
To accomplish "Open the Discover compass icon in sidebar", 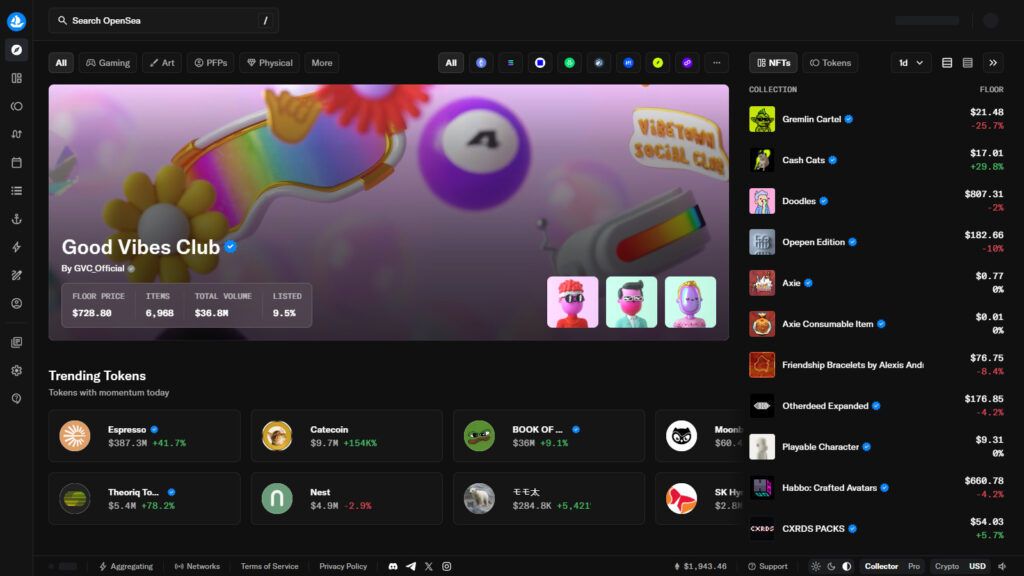I will click(16, 50).
